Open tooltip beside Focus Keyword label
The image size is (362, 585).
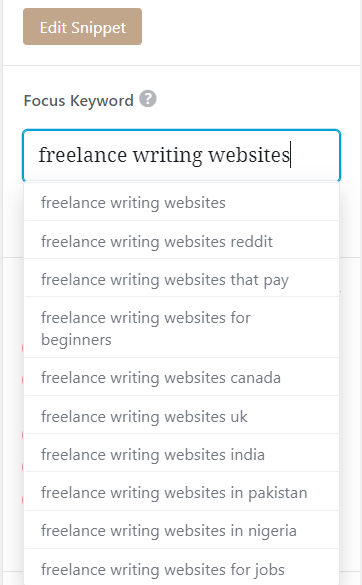148,99
